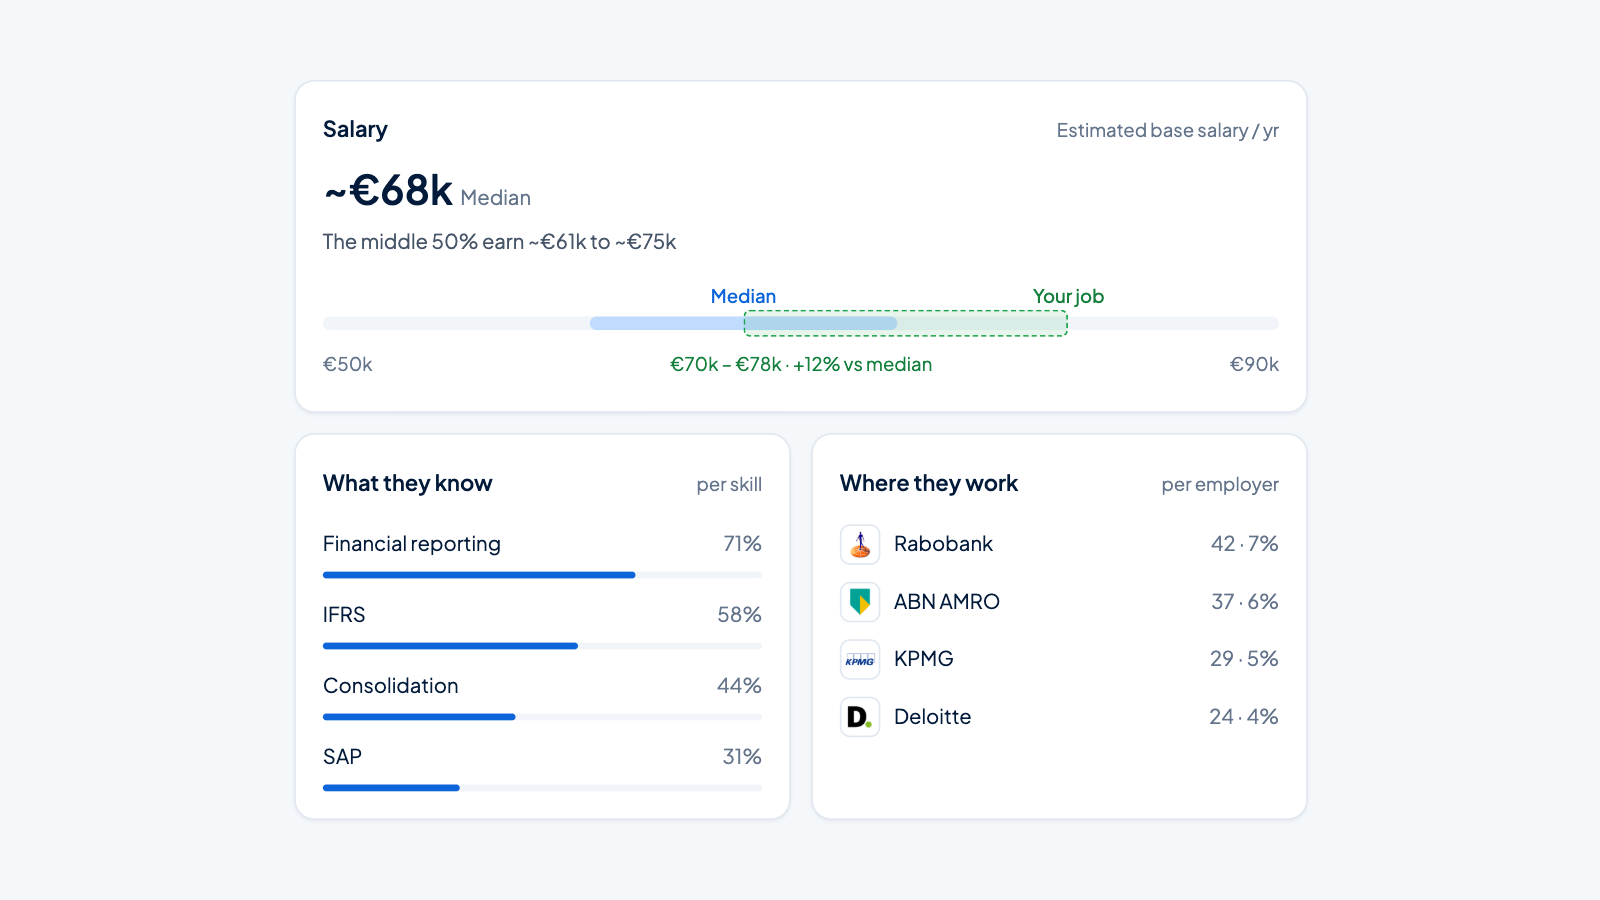Click the 44% value

(740, 686)
